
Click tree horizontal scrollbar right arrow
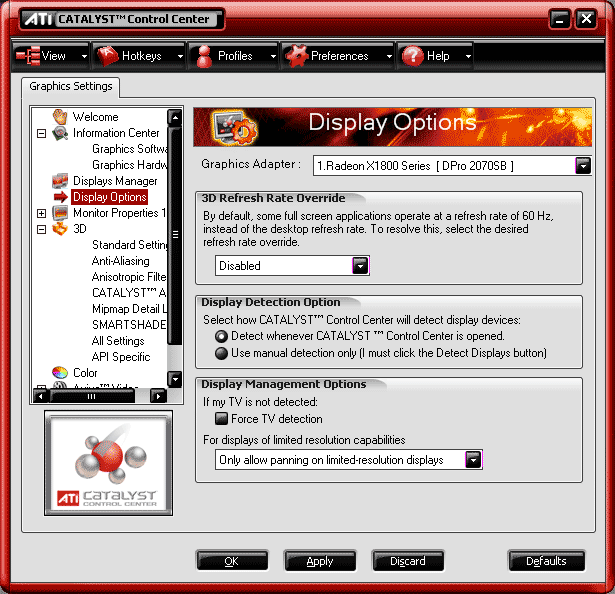click(158, 396)
